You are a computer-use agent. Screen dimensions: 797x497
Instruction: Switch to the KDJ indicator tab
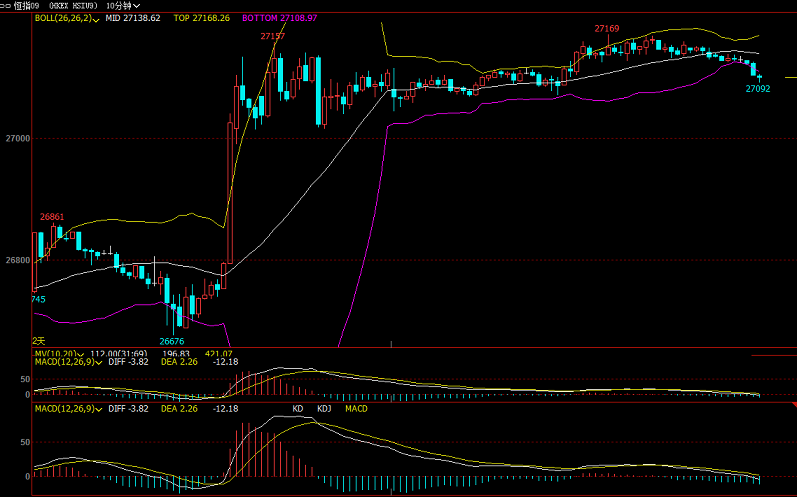tap(324, 409)
